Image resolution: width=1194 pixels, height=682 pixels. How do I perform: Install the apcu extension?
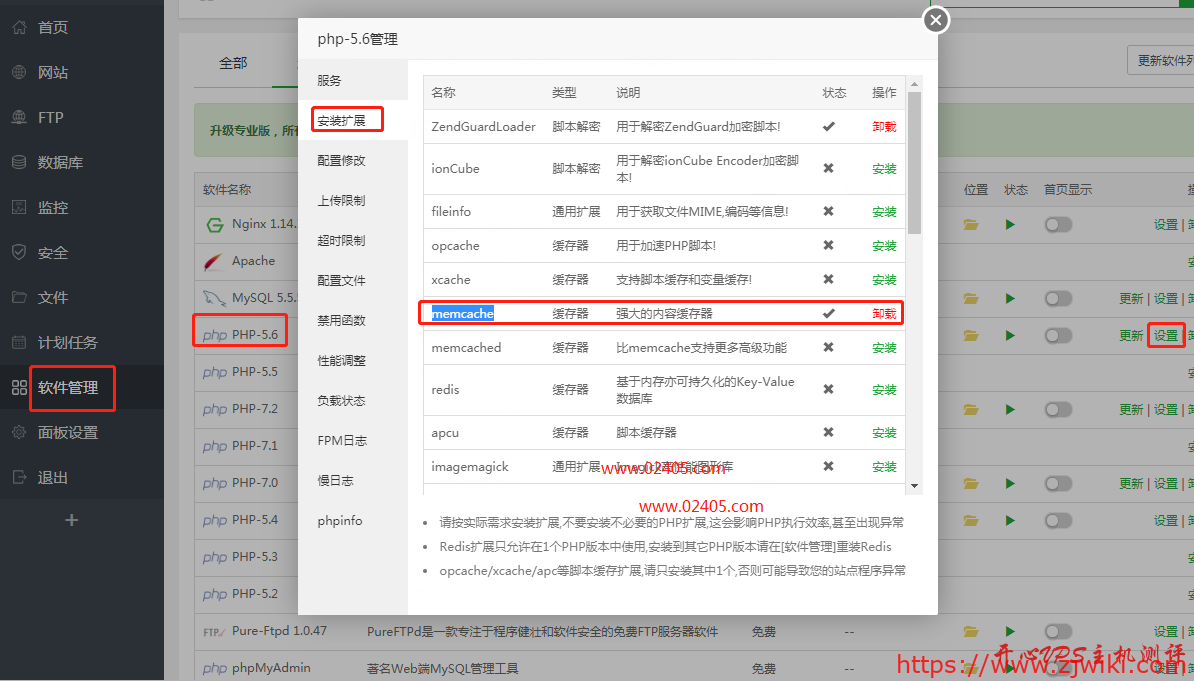click(x=884, y=433)
